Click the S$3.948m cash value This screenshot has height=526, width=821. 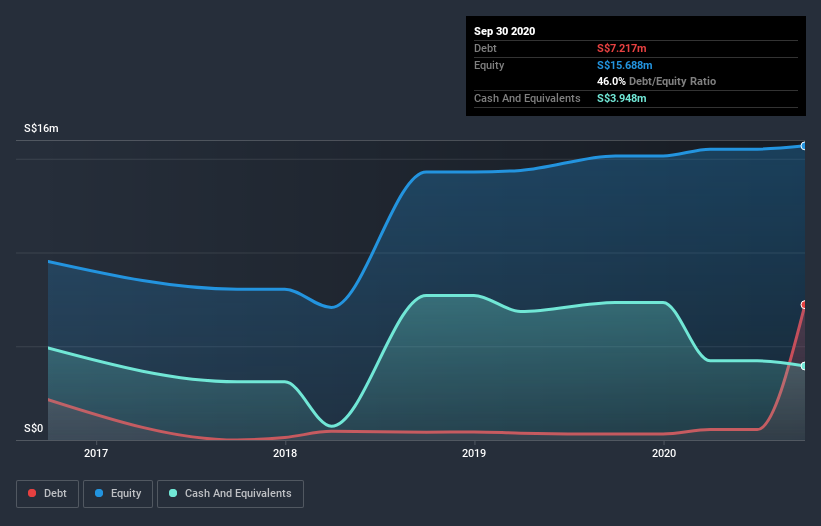[622, 98]
